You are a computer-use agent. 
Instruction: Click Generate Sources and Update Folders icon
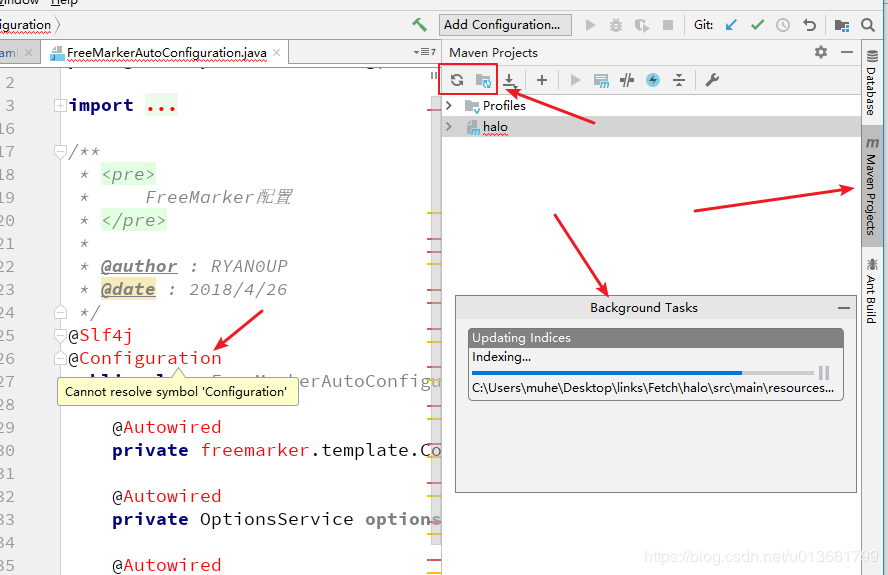pos(483,80)
